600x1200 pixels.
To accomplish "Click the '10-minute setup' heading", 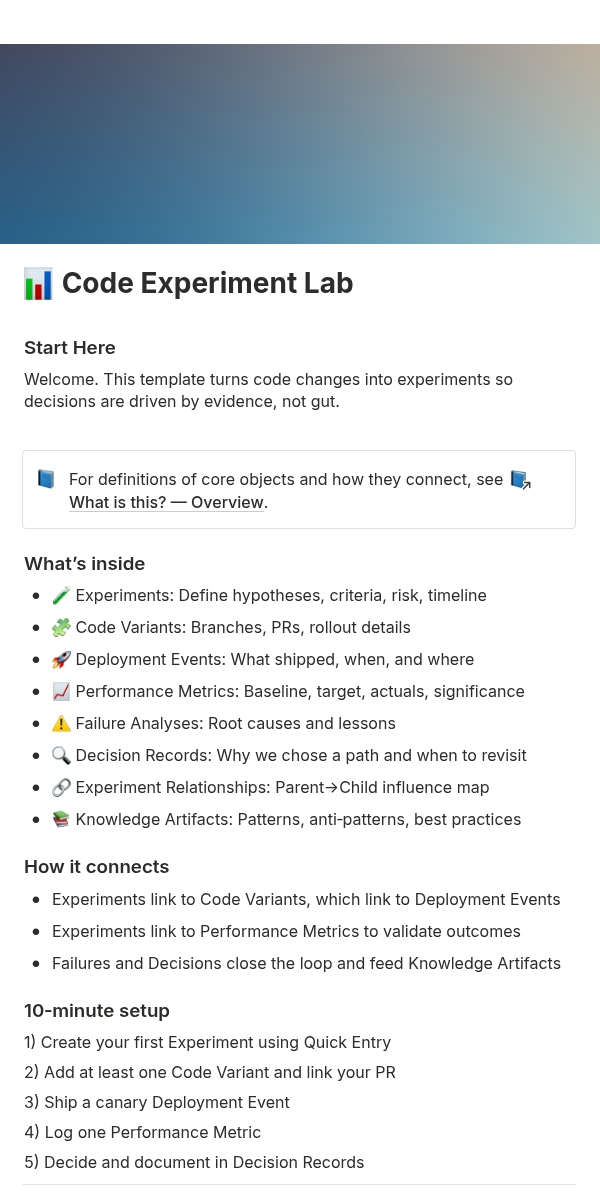I will pos(97,1011).
